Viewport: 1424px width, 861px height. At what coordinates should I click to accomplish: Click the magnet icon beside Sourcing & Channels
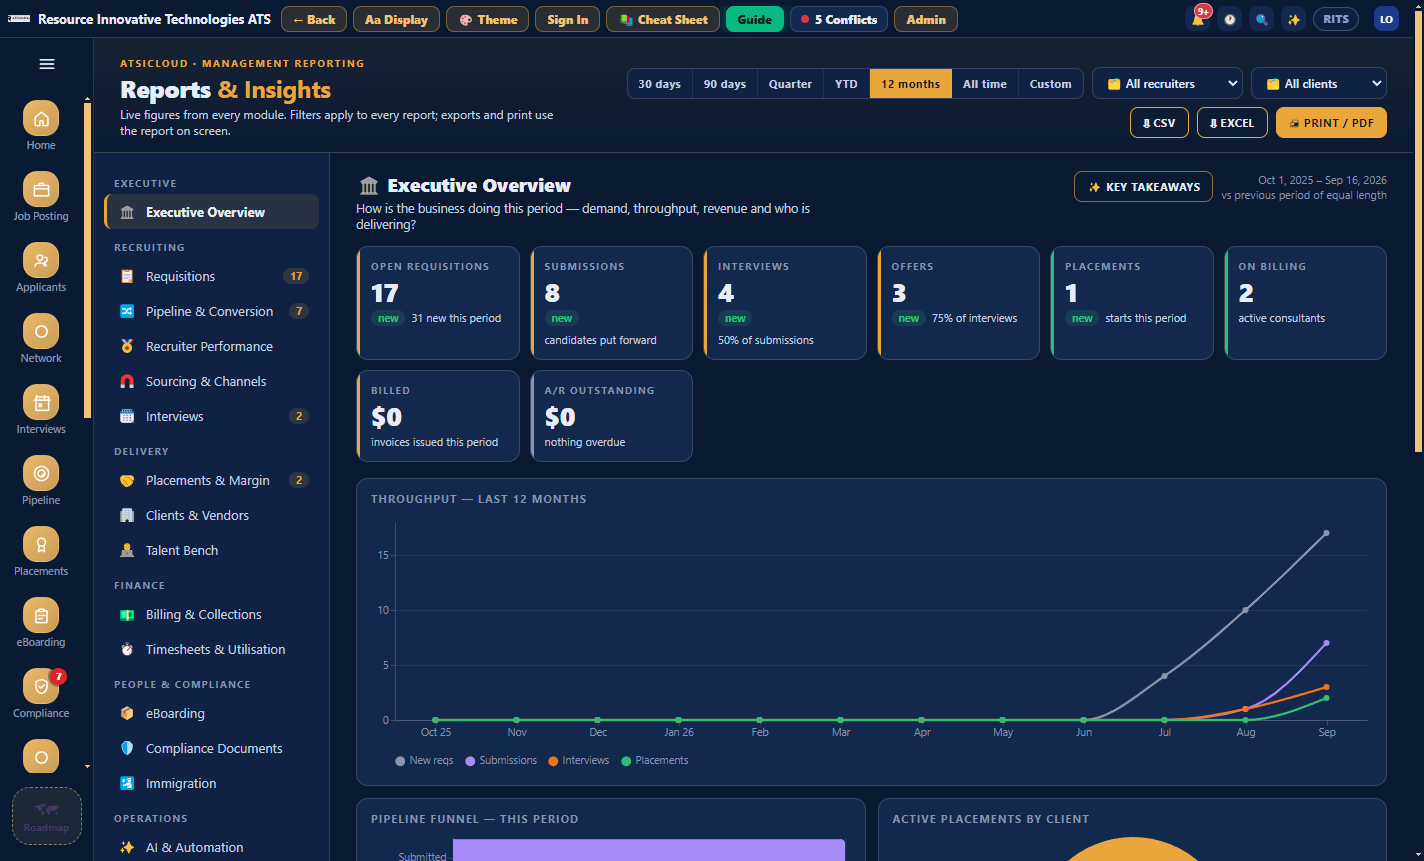[x=127, y=382]
